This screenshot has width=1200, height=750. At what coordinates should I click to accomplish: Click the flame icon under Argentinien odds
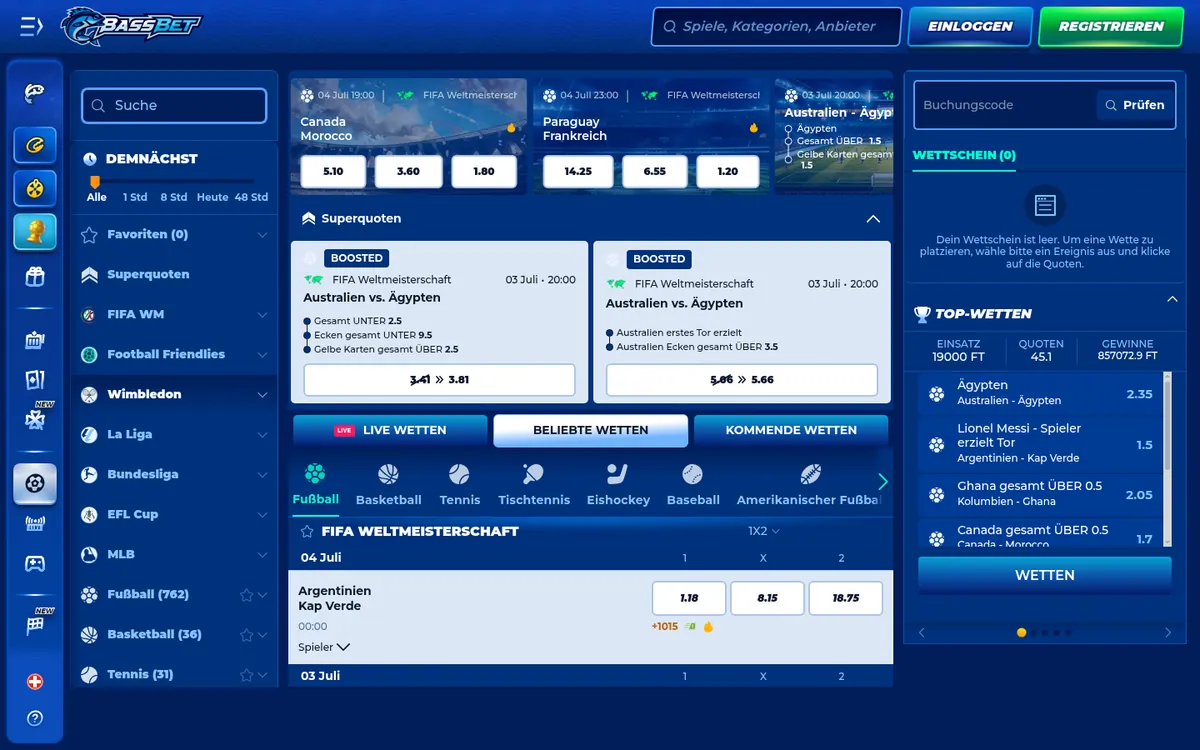point(708,627)
